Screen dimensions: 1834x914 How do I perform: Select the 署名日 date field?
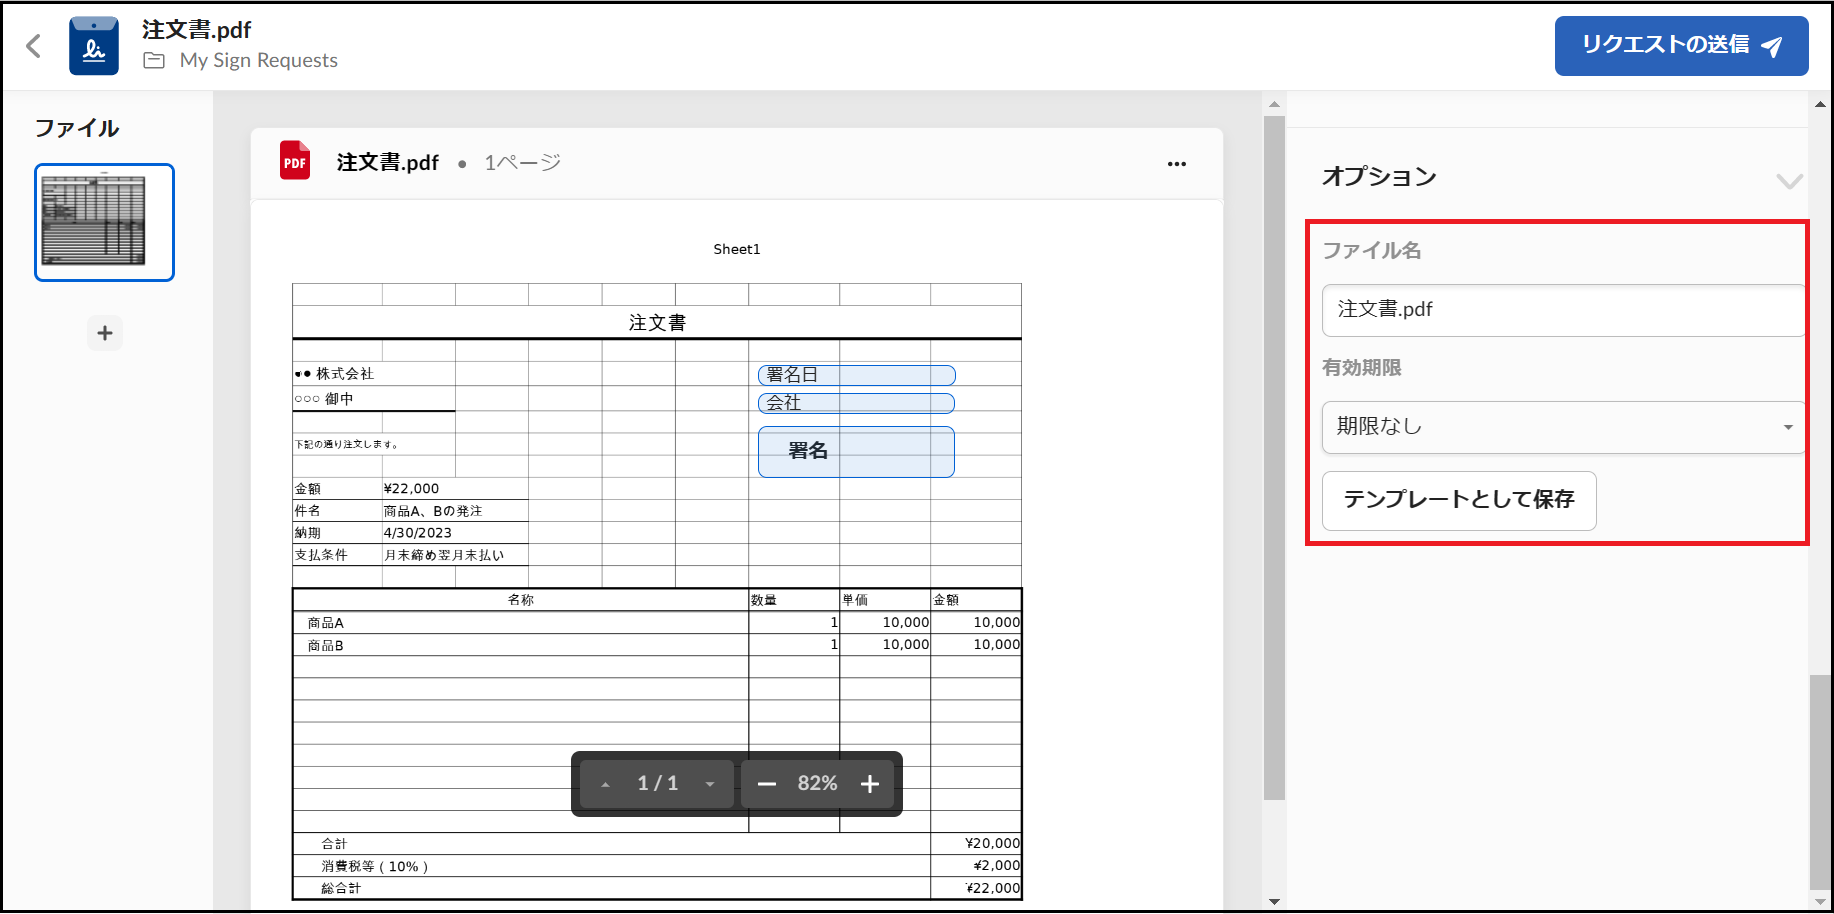(x=856, y=375)
